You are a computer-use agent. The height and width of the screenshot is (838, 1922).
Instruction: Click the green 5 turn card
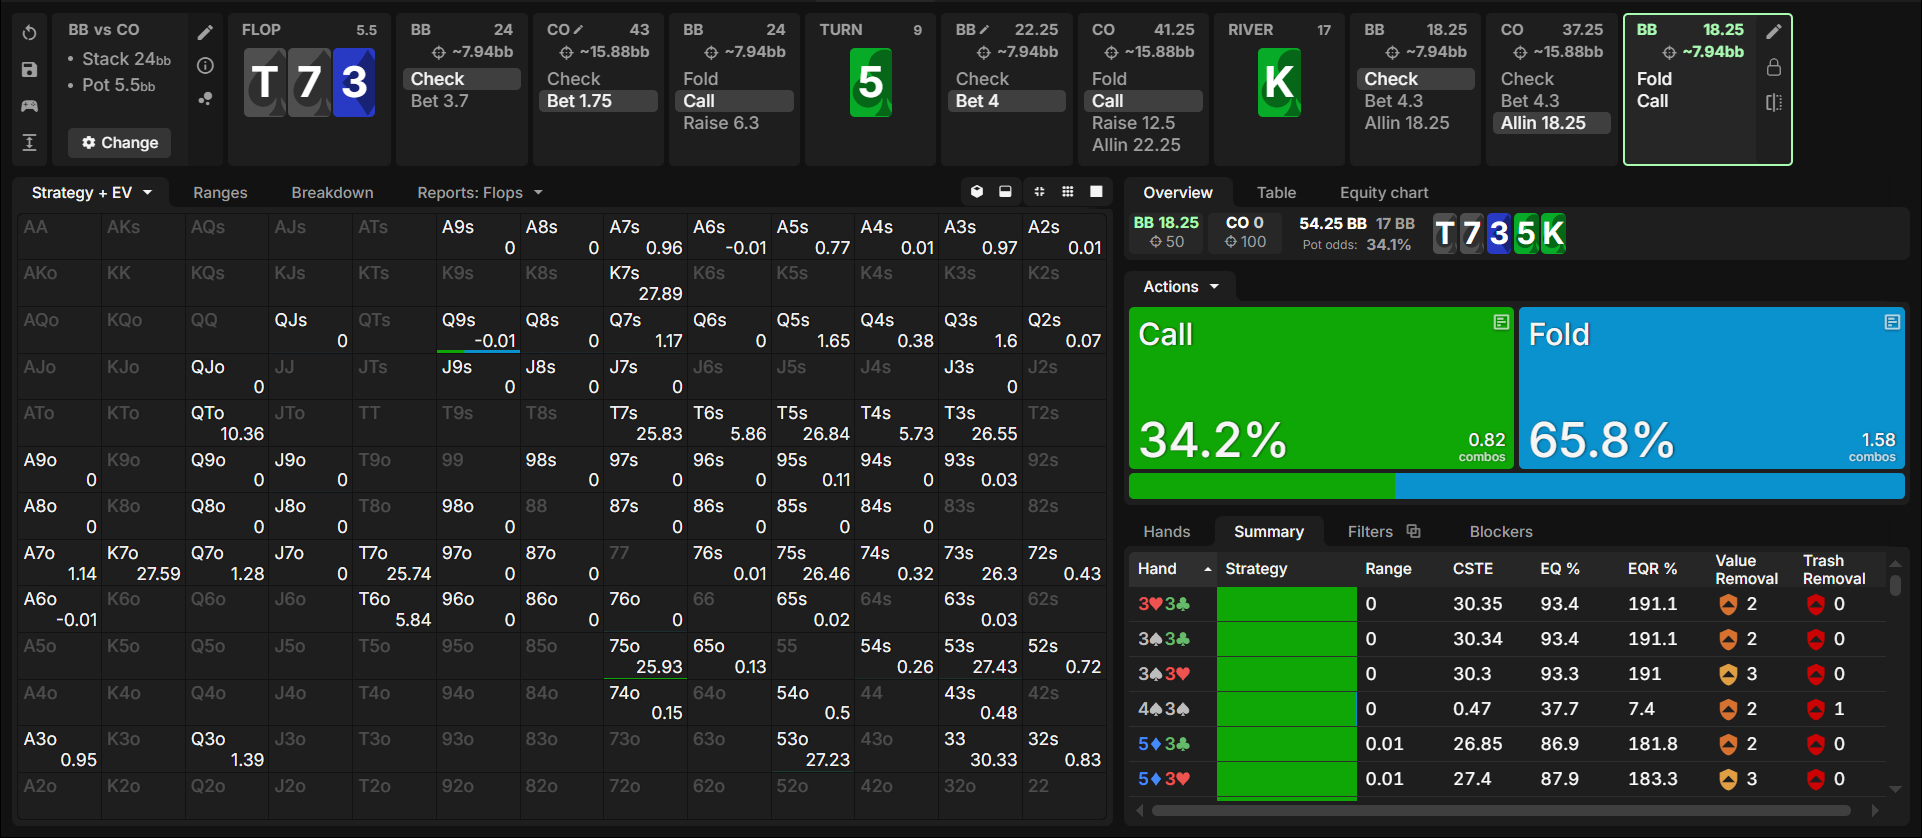click(x=870, y=82)
